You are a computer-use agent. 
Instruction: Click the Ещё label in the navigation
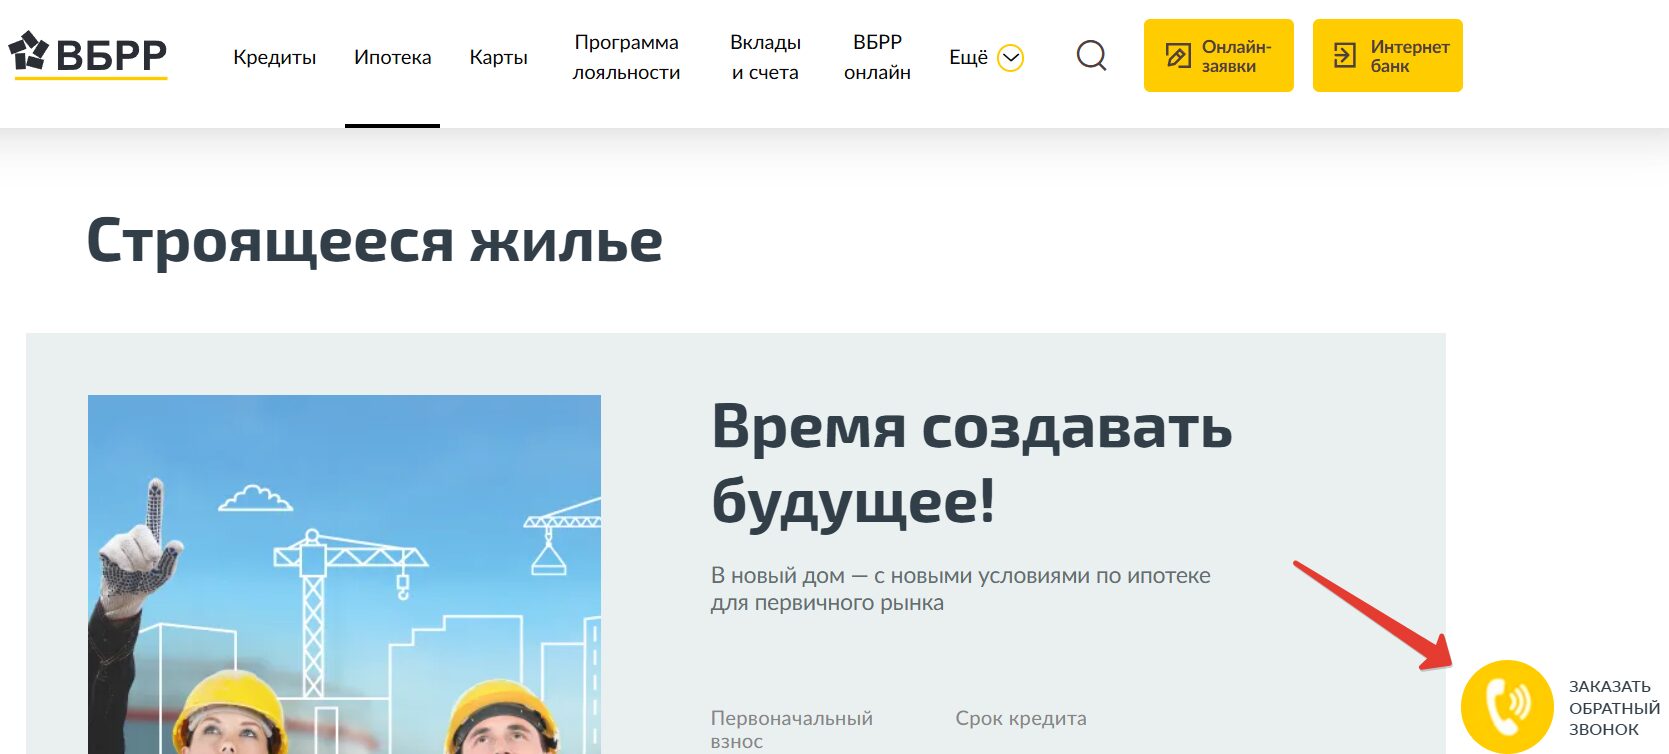(x=967, y=58)
